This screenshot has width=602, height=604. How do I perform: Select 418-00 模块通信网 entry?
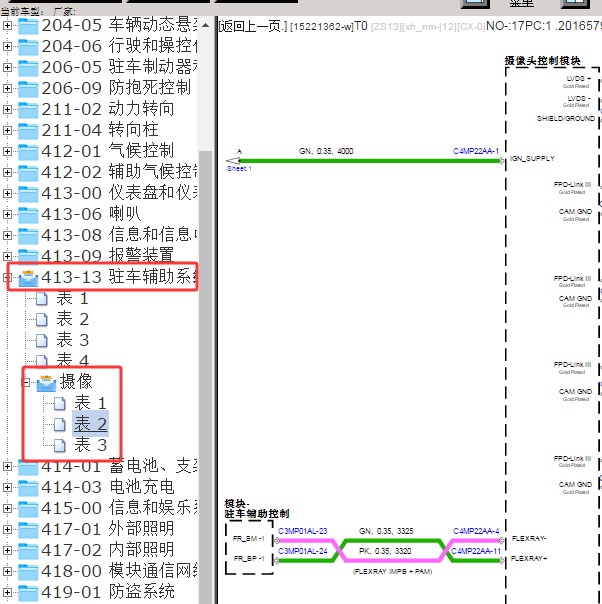click(119, 572)
